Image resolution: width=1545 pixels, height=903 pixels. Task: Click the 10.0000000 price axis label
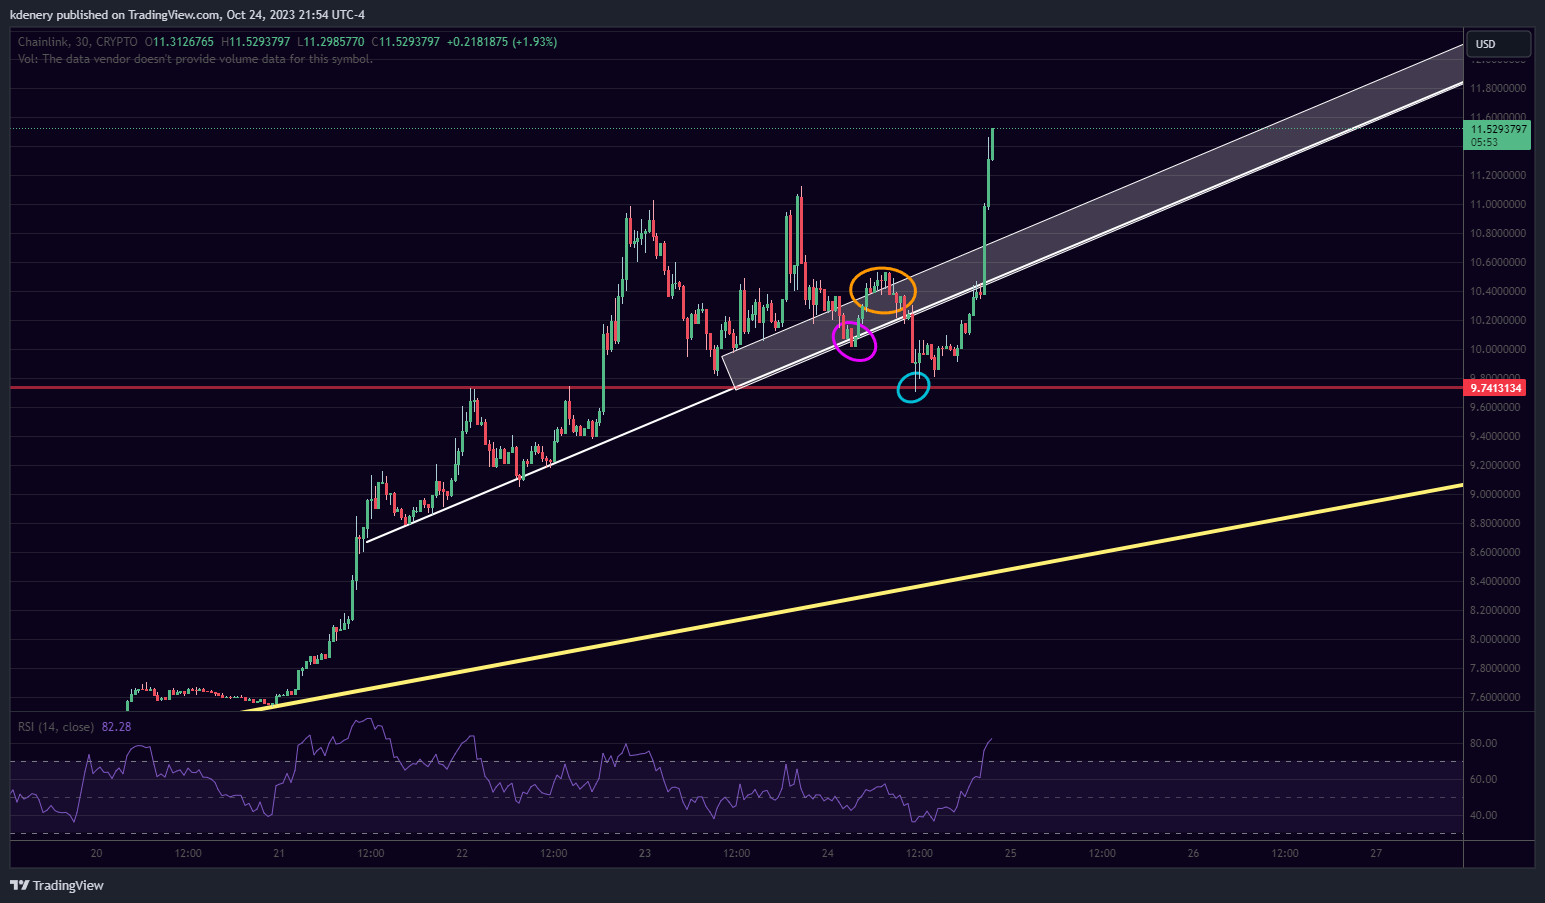pos(1498,349)
